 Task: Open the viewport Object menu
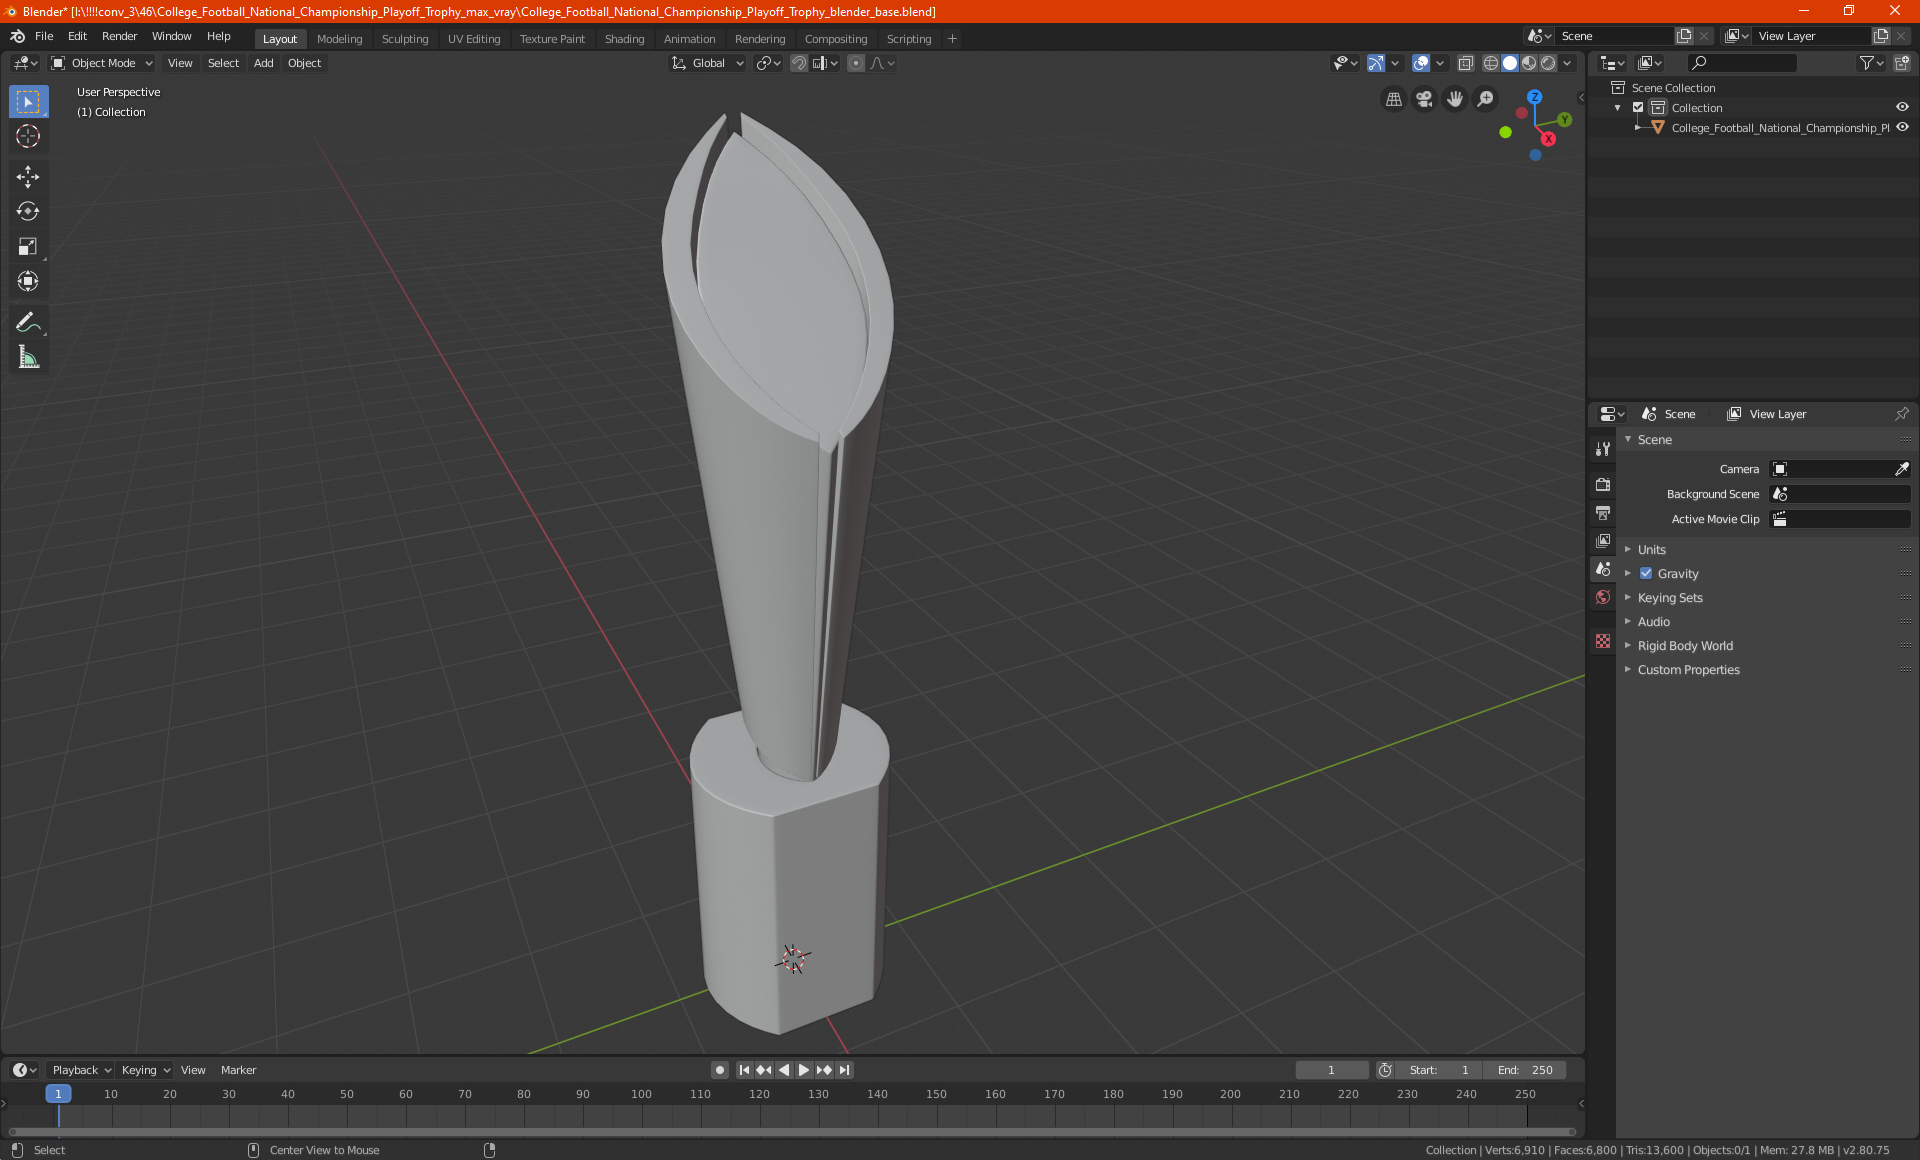click(304, 63)
